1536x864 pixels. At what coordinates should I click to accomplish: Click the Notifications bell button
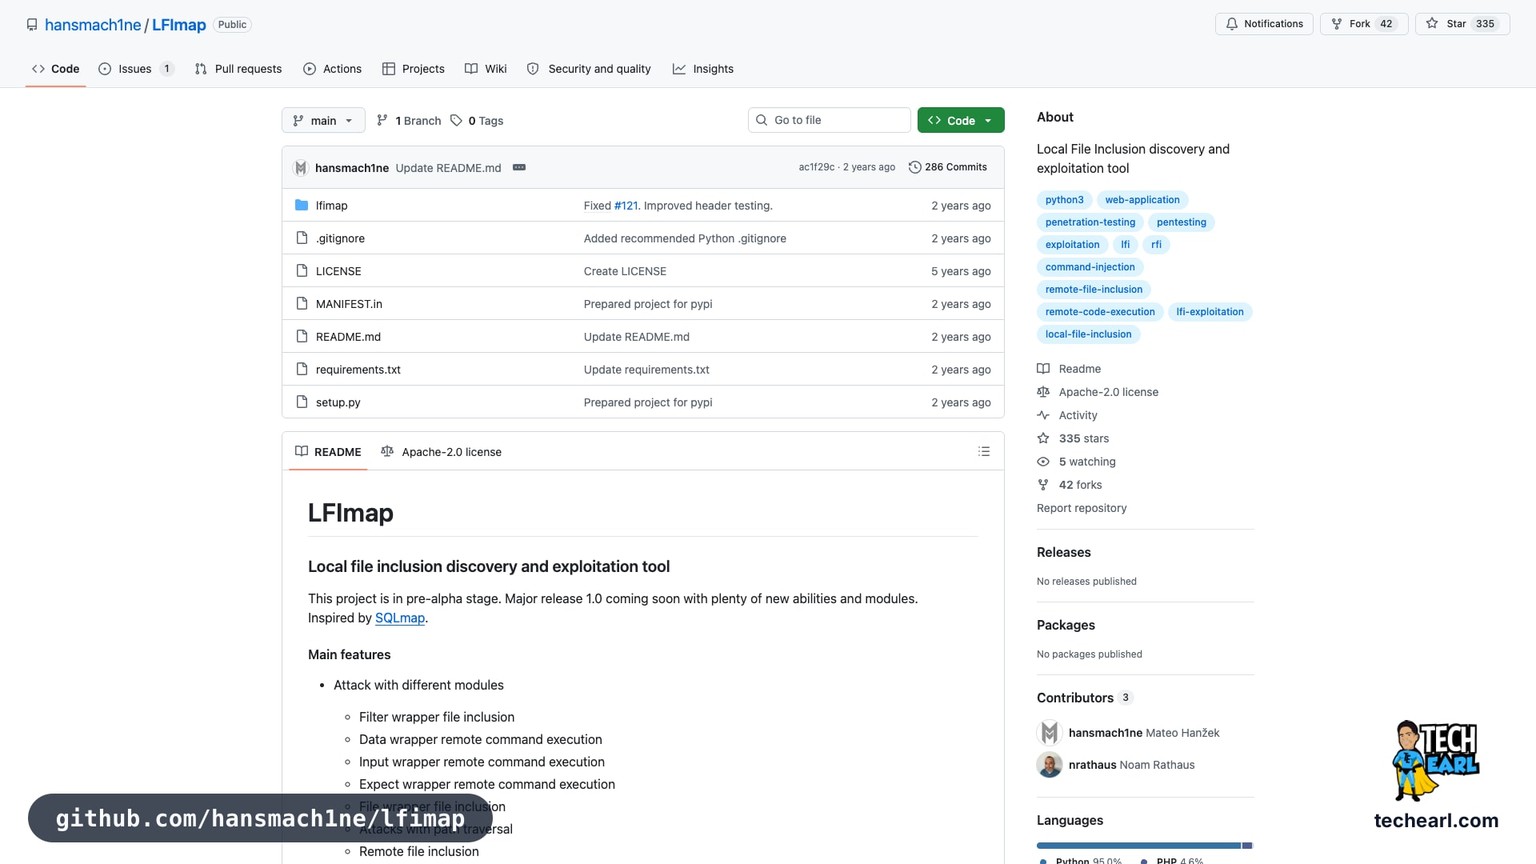point(1264,24)
